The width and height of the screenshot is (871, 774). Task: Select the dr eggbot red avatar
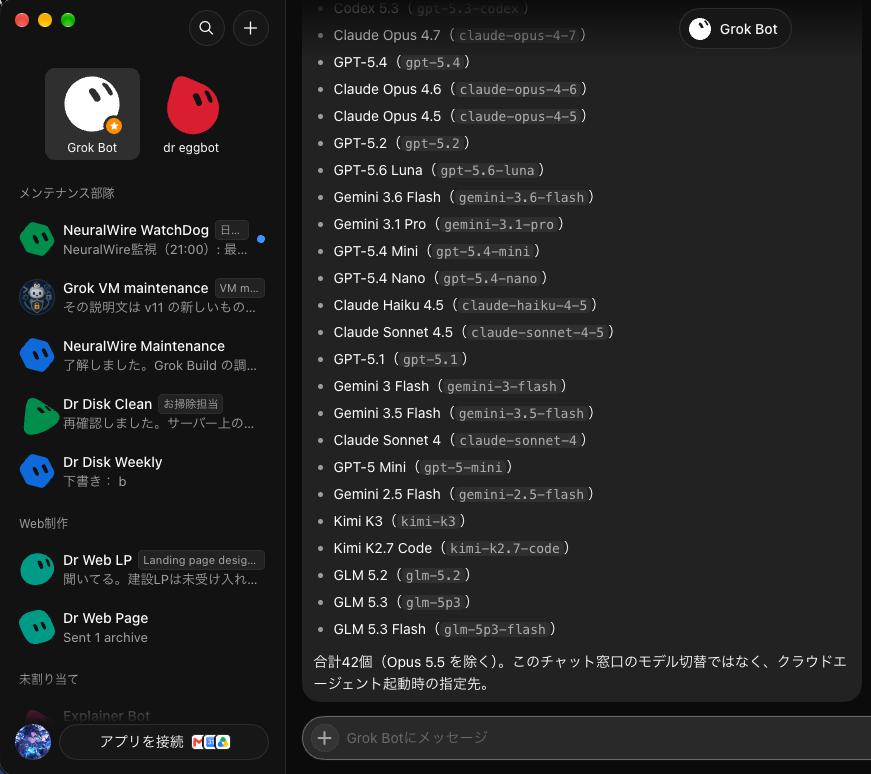tap(193, 106)
